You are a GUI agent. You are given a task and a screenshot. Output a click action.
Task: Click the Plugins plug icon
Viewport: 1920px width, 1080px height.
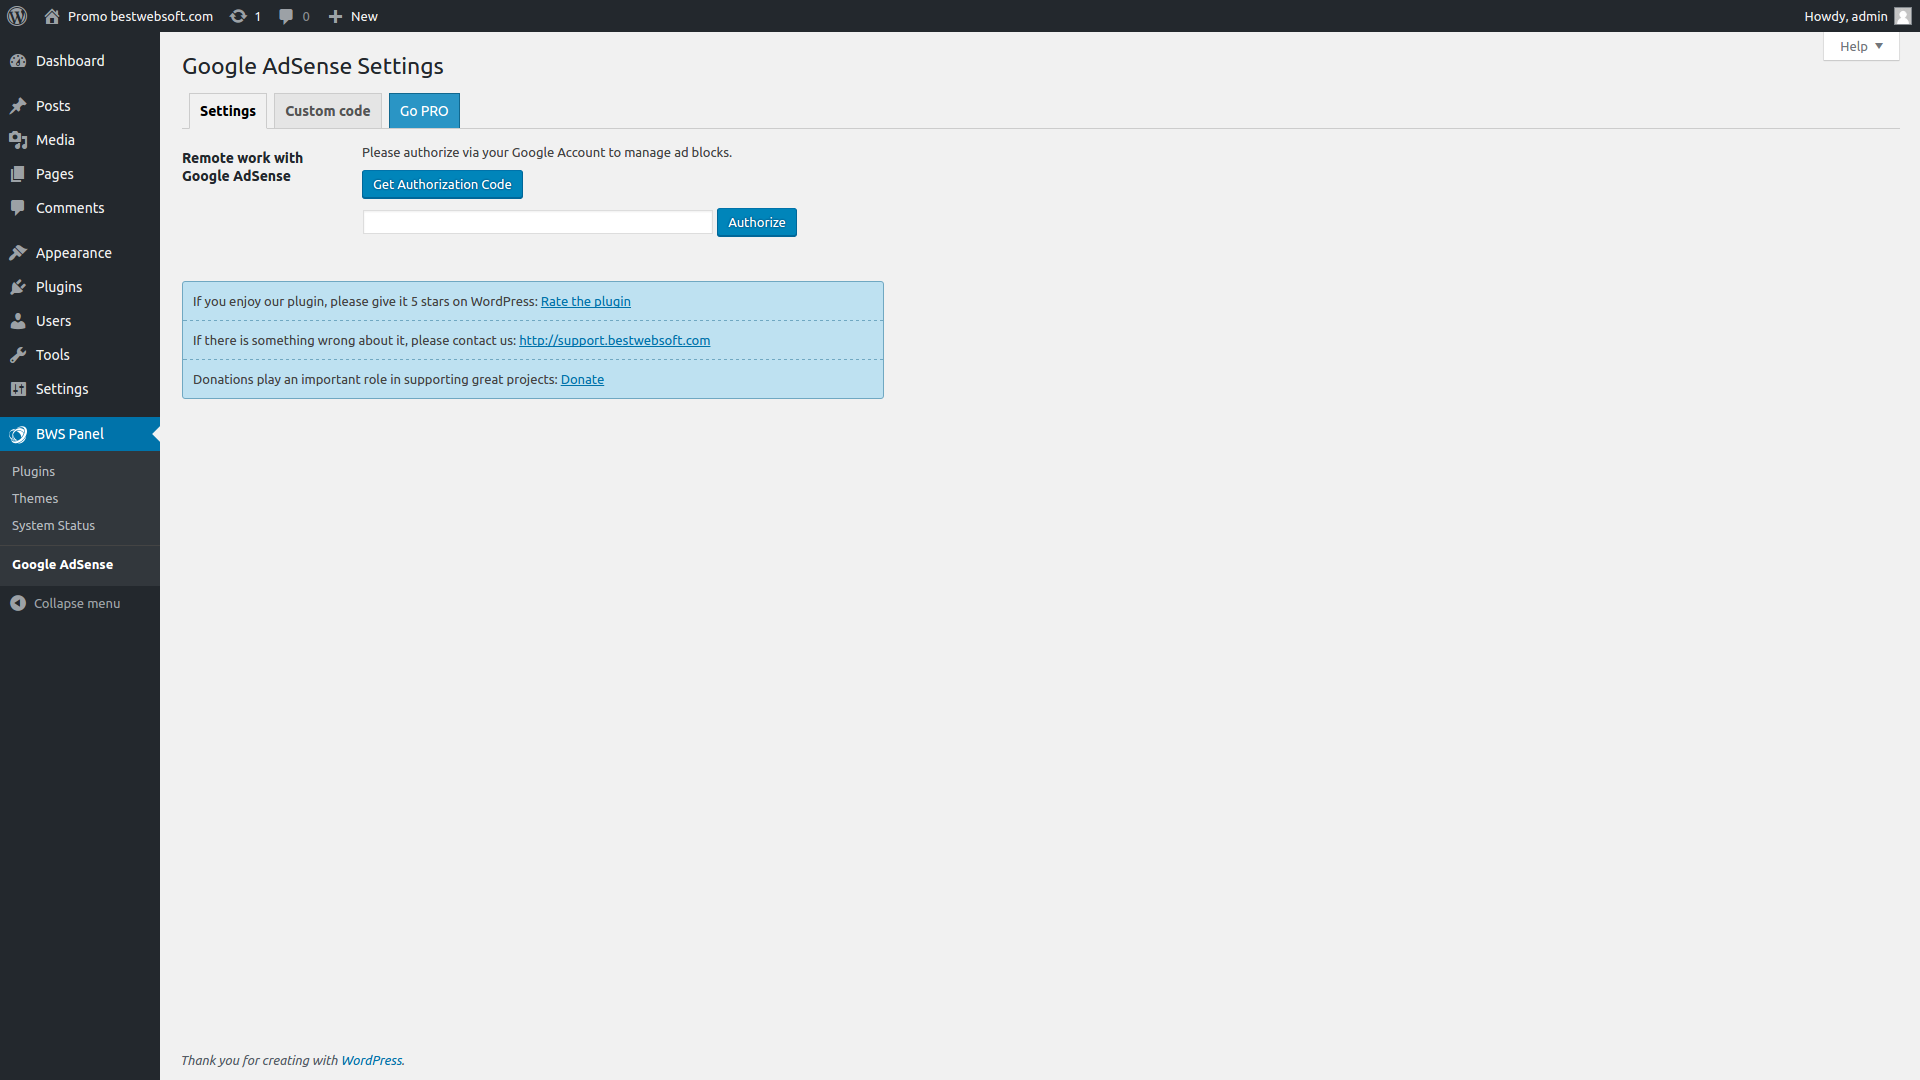pos(18,287)
